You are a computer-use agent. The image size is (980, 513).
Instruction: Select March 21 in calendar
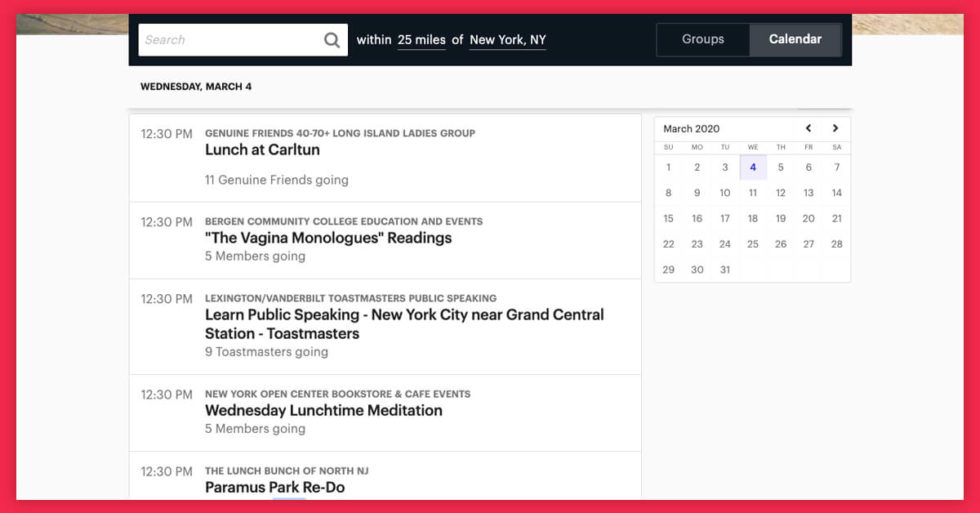[x=837, y=219]
